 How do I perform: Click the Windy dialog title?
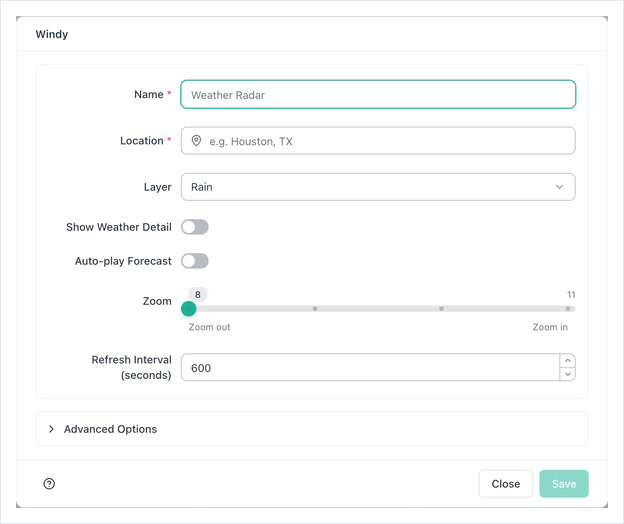pos(52,34)
